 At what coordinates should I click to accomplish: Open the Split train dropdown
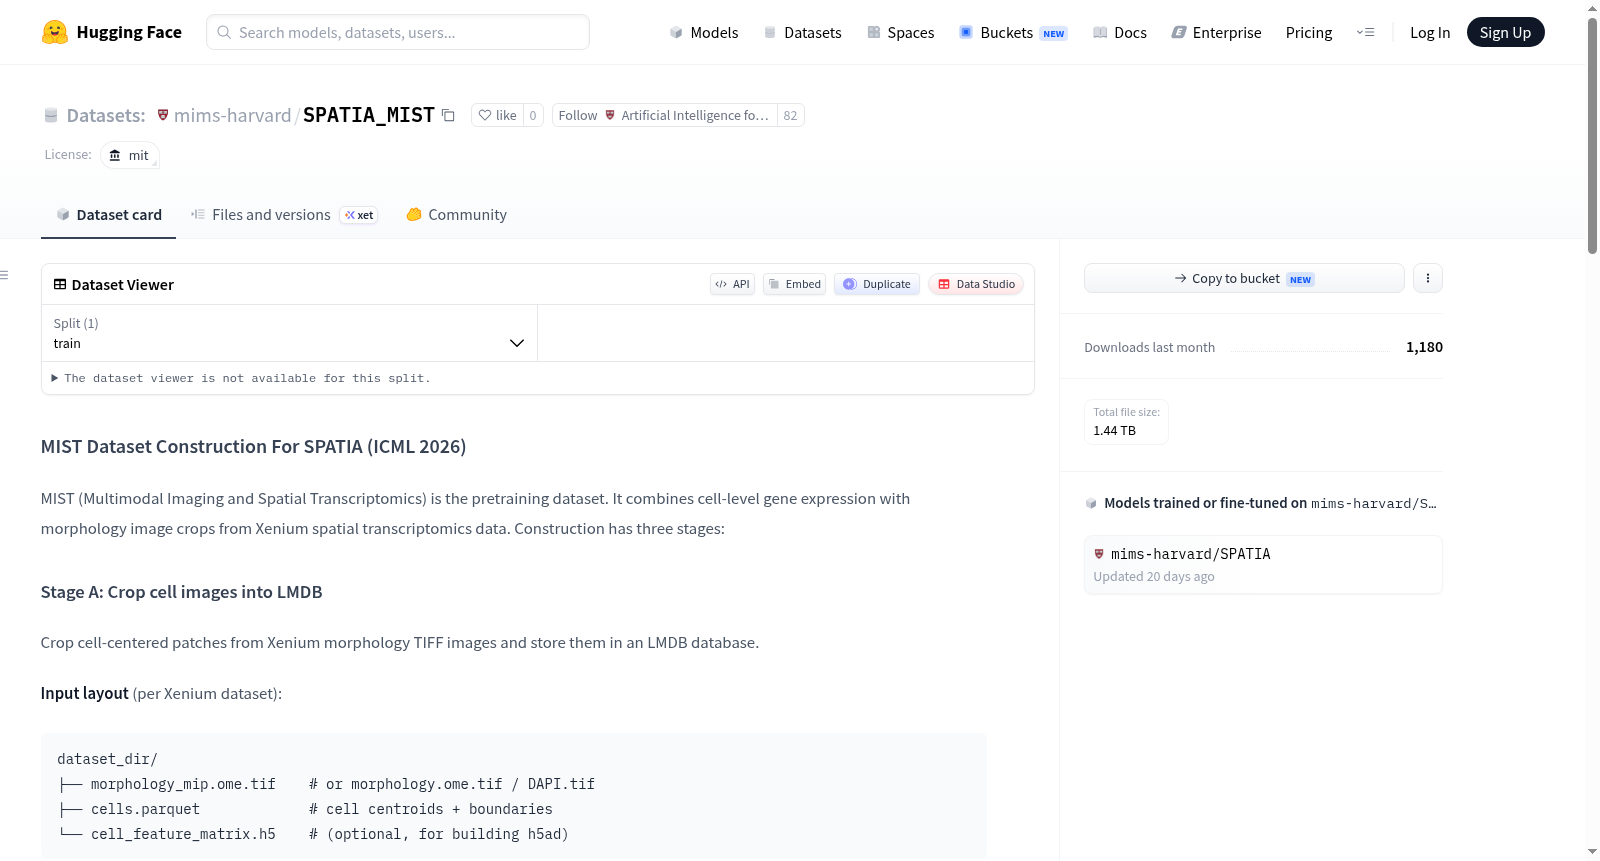click(289, 333)
